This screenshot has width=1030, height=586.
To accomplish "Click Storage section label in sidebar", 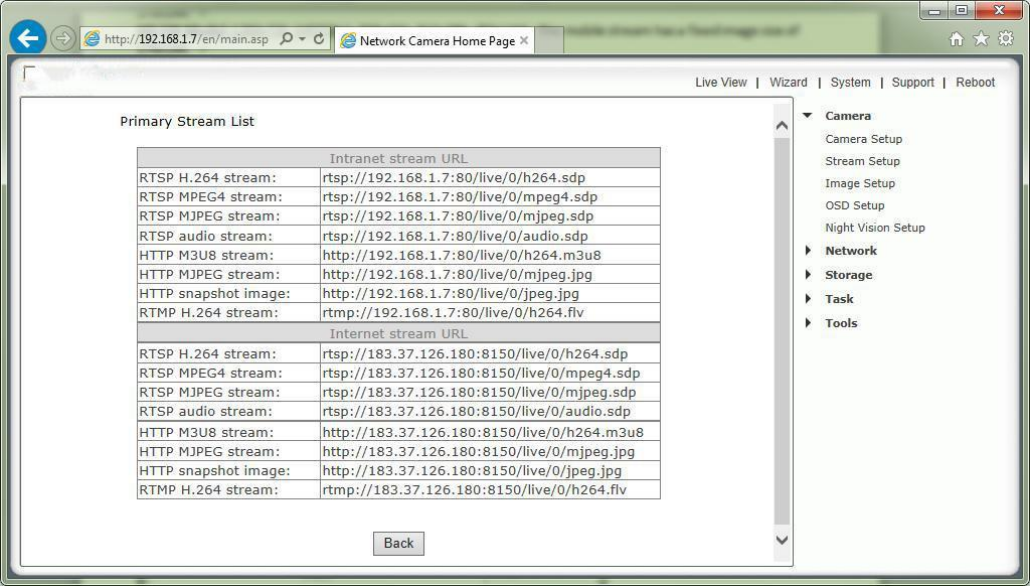I will pos(849,275).
